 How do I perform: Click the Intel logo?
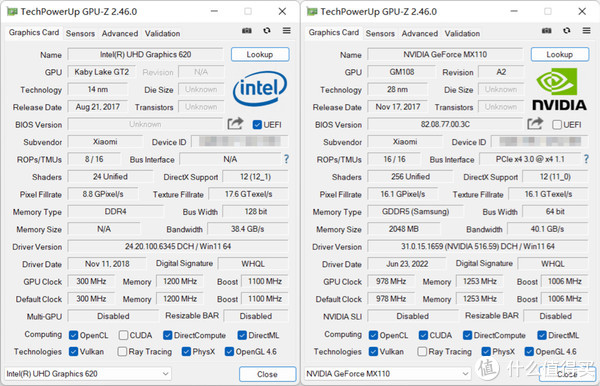click(x=260, y=88)
